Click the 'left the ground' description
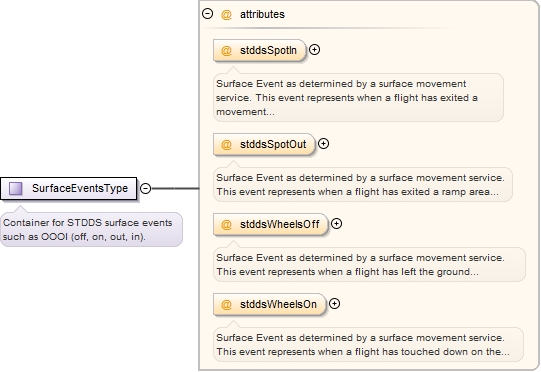Viewport: 541px width, 372px height. (369, 265)
